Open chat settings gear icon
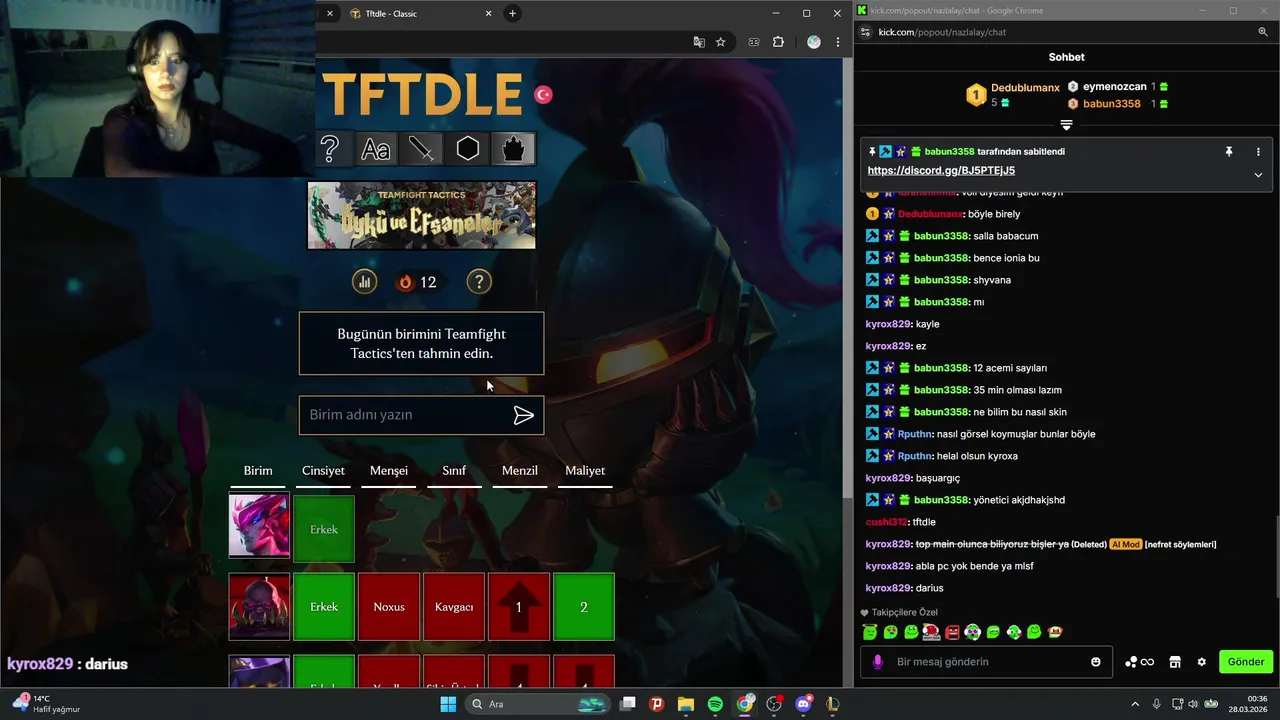The height and width of the screenshot is (720, 1280). [1201, 662]
